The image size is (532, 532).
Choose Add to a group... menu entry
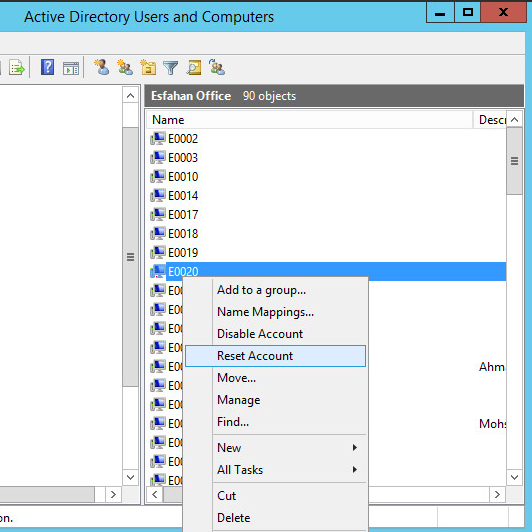tap(276, 290)
